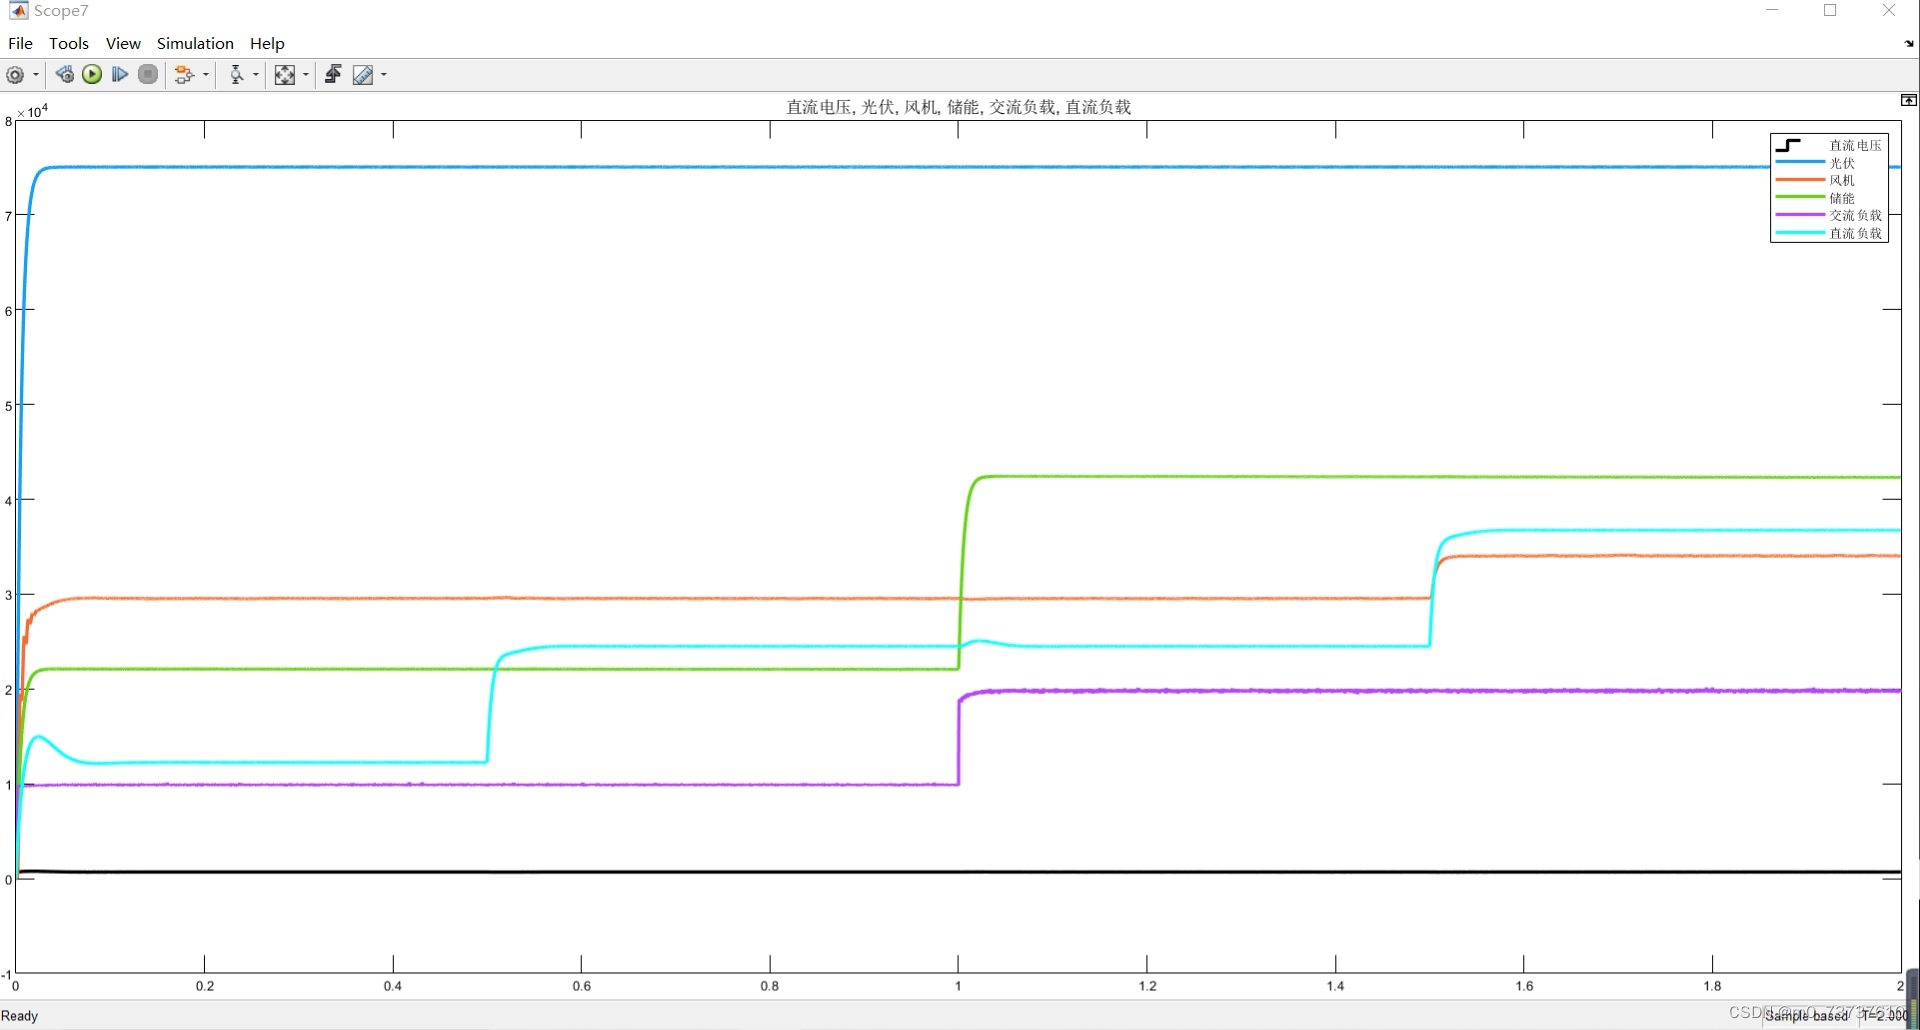Close the Scope7 window
1920x1030 pixels.
click(1889, 10)
